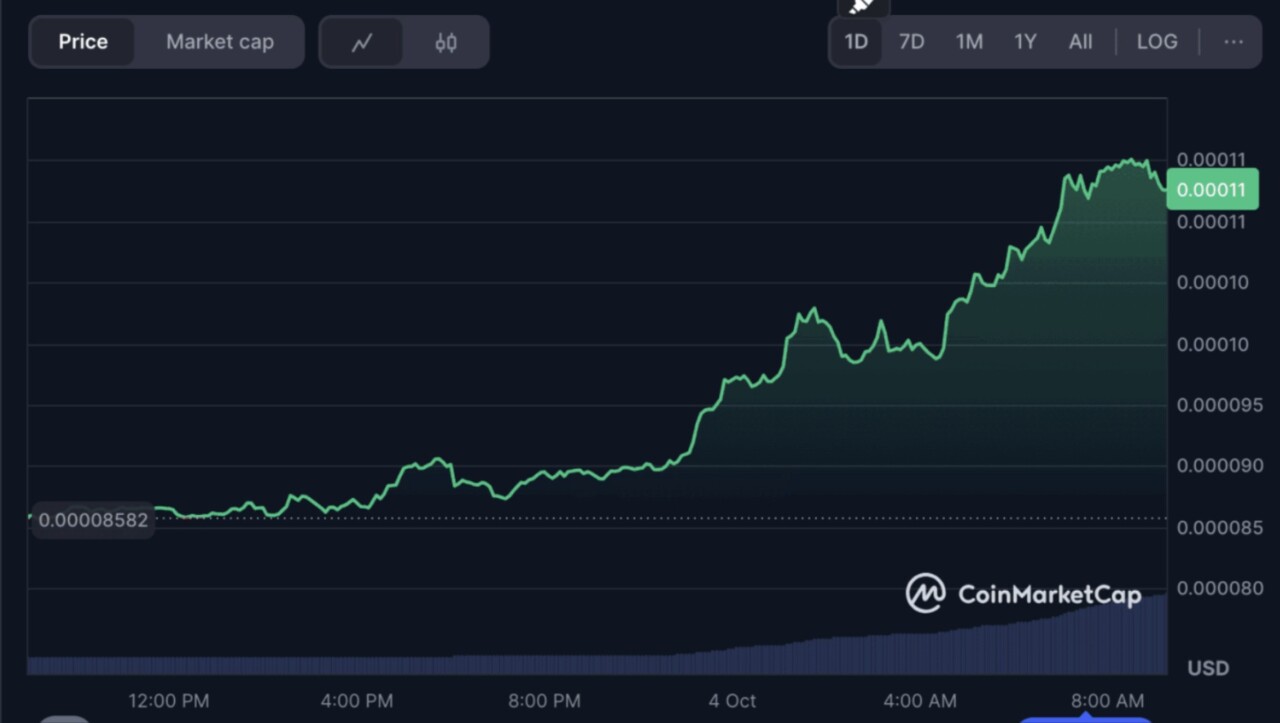
Task: Select the 1D time range
Action: point(856,42)
